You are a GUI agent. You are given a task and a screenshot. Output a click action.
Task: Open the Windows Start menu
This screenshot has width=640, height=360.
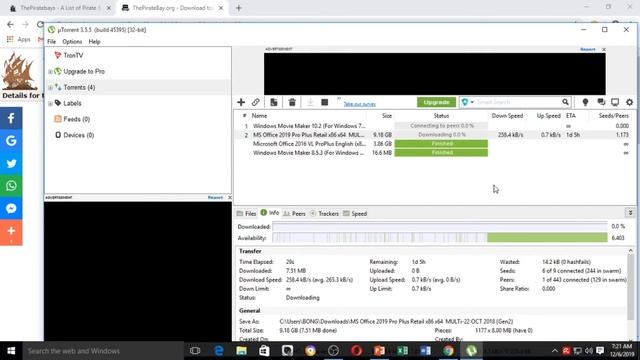[x=11, y=351]
